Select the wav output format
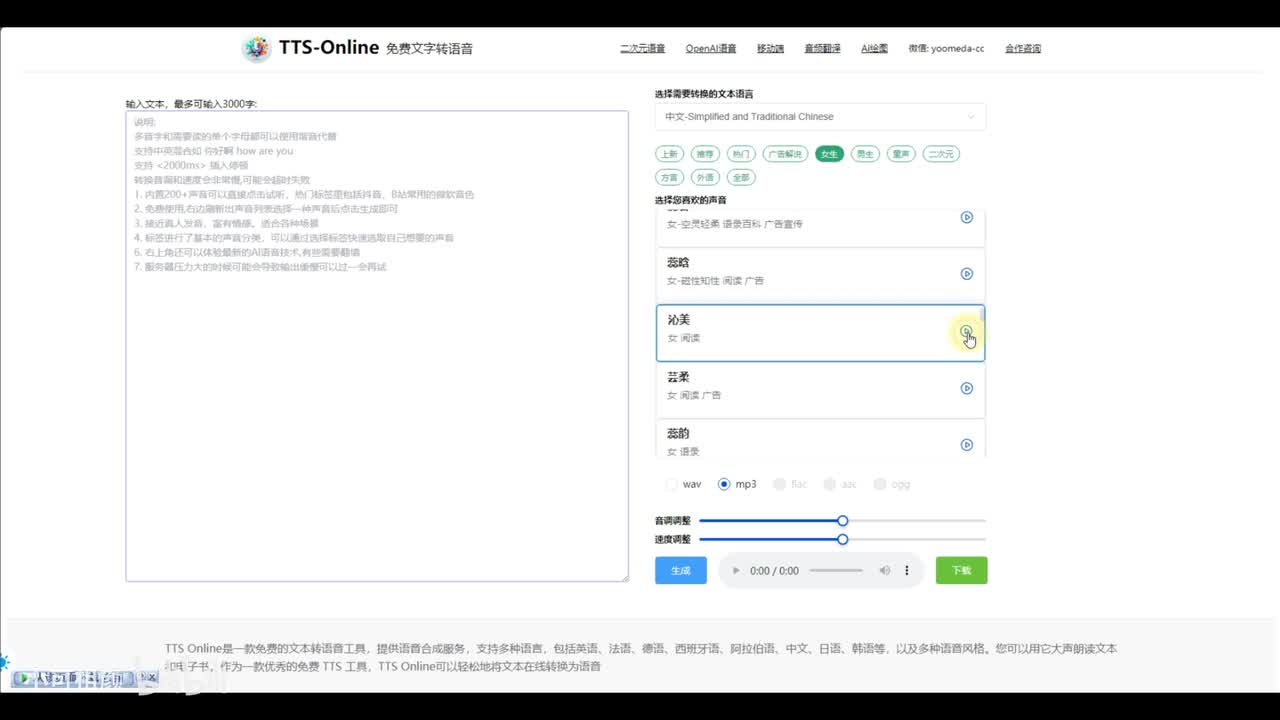The height and width of the screenshot is (720, 1280). [x=671, y=484]
